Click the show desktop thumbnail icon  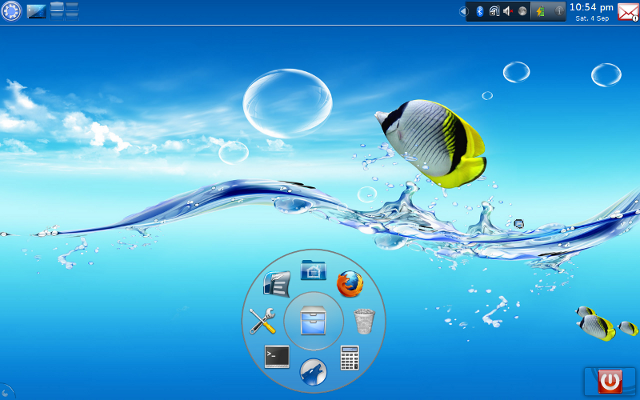click(36, 11)
